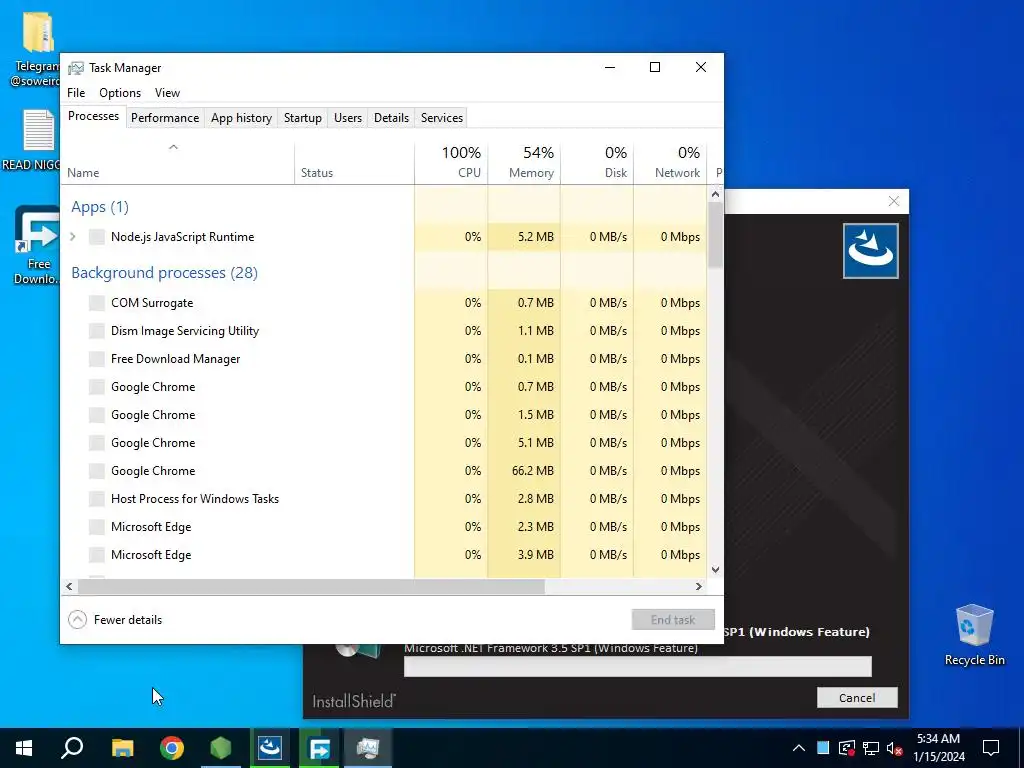Switch to Free Download Manager taskbar icon
The height and width of the screenshot is (768, 1024).
(319, 748)
